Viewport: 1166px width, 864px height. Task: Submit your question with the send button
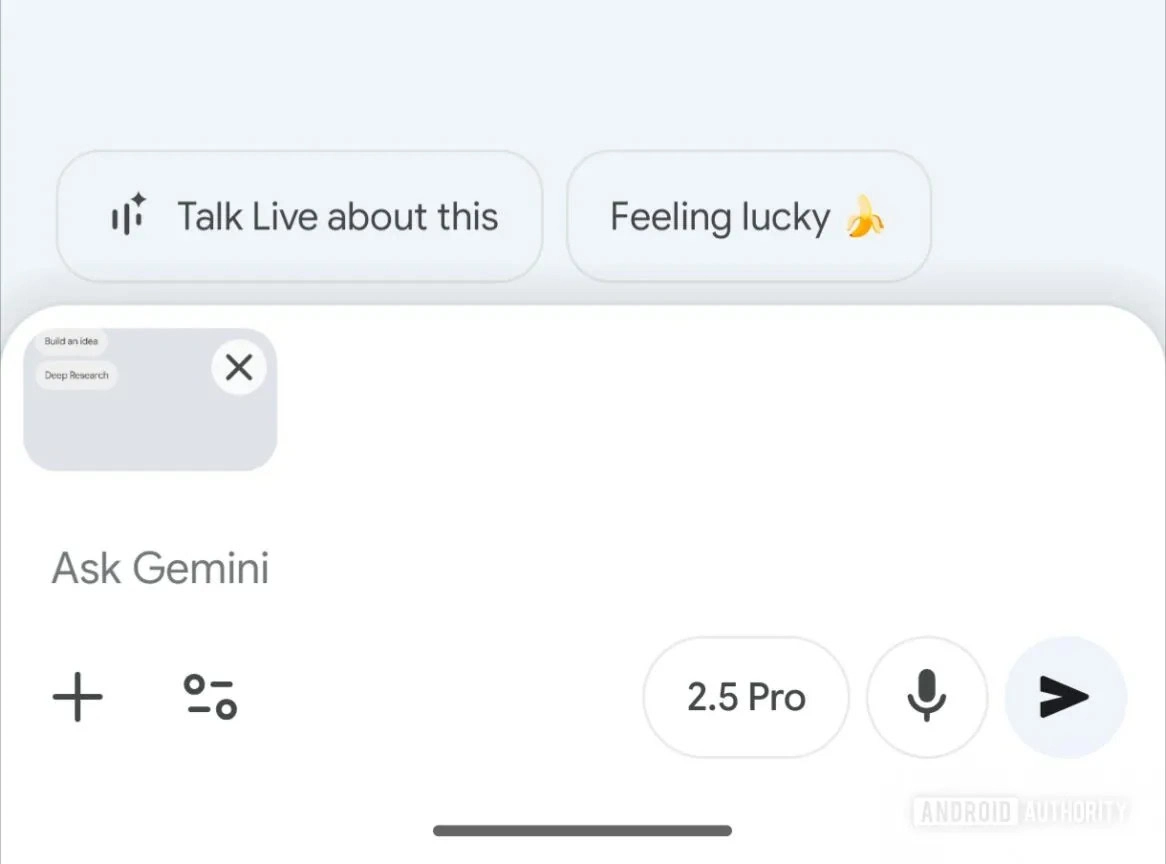pyautogui.click(x=1064, y=697)
